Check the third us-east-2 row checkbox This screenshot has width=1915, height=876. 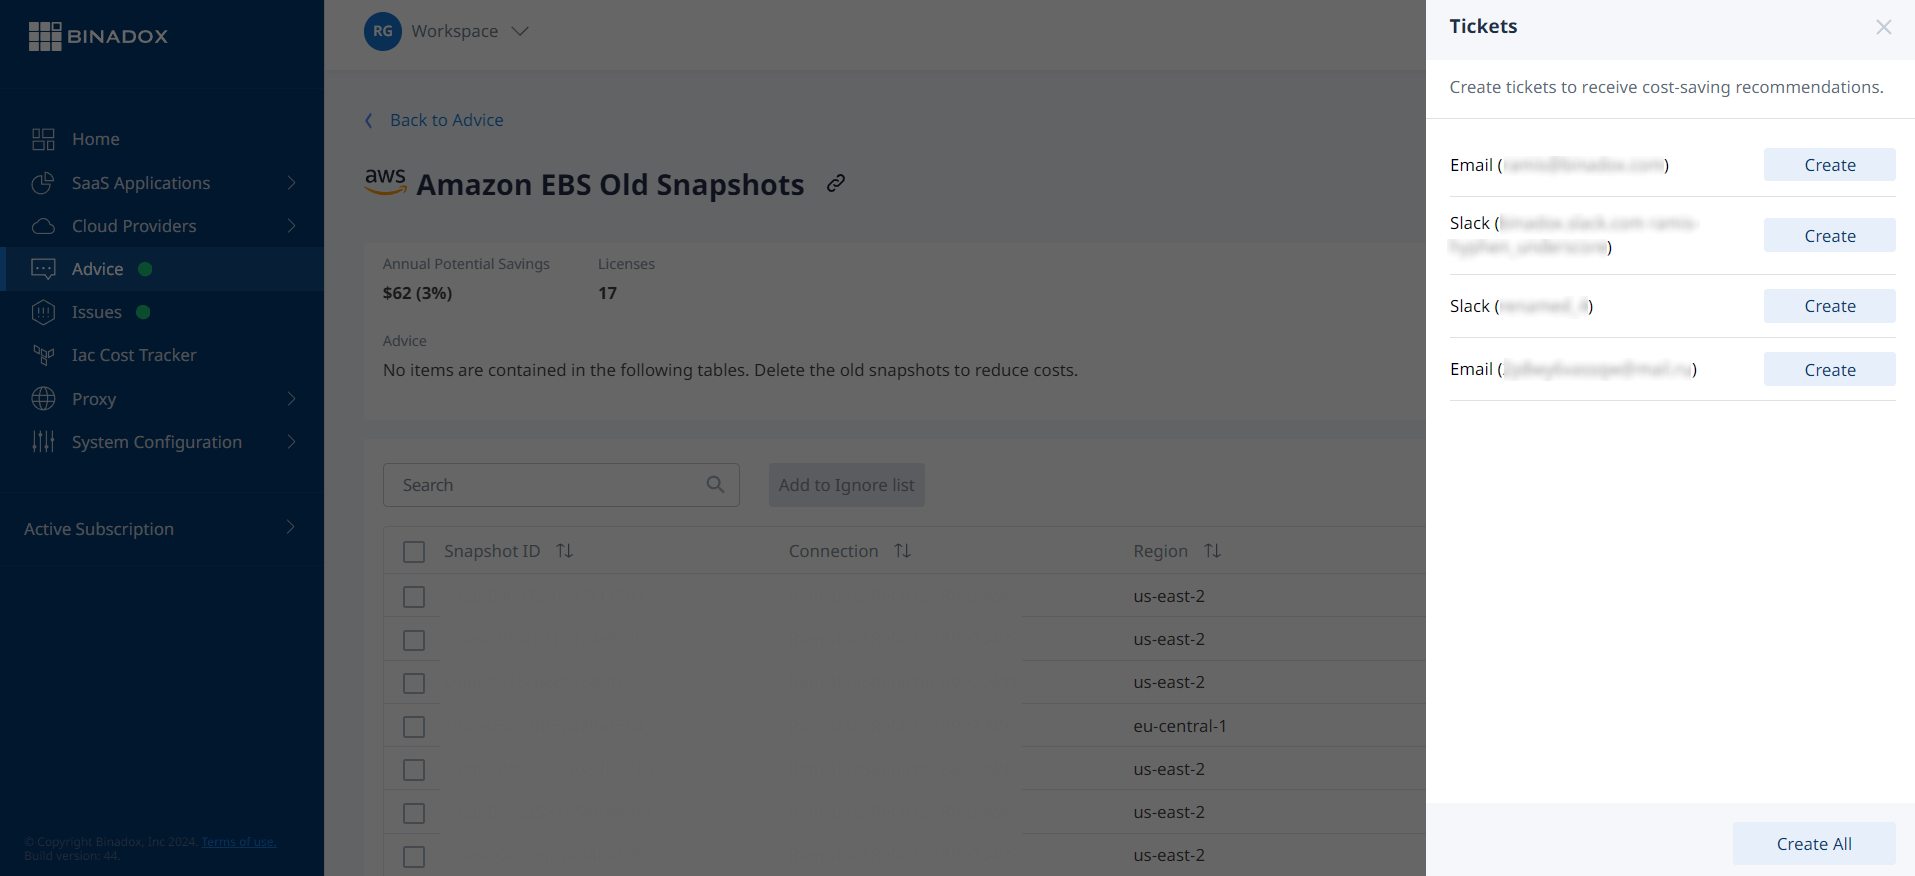[414, 684]
